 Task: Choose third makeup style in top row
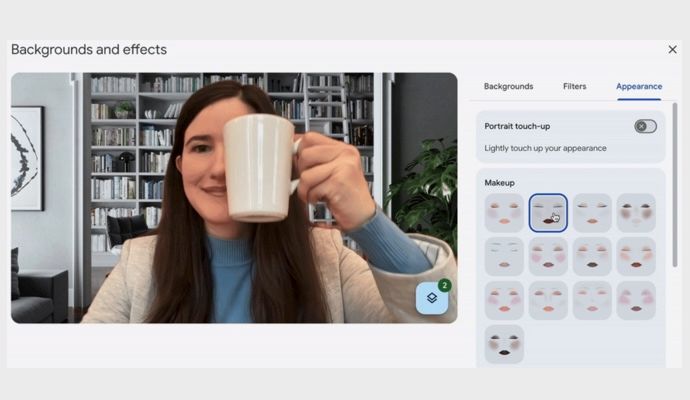point(592,213)
